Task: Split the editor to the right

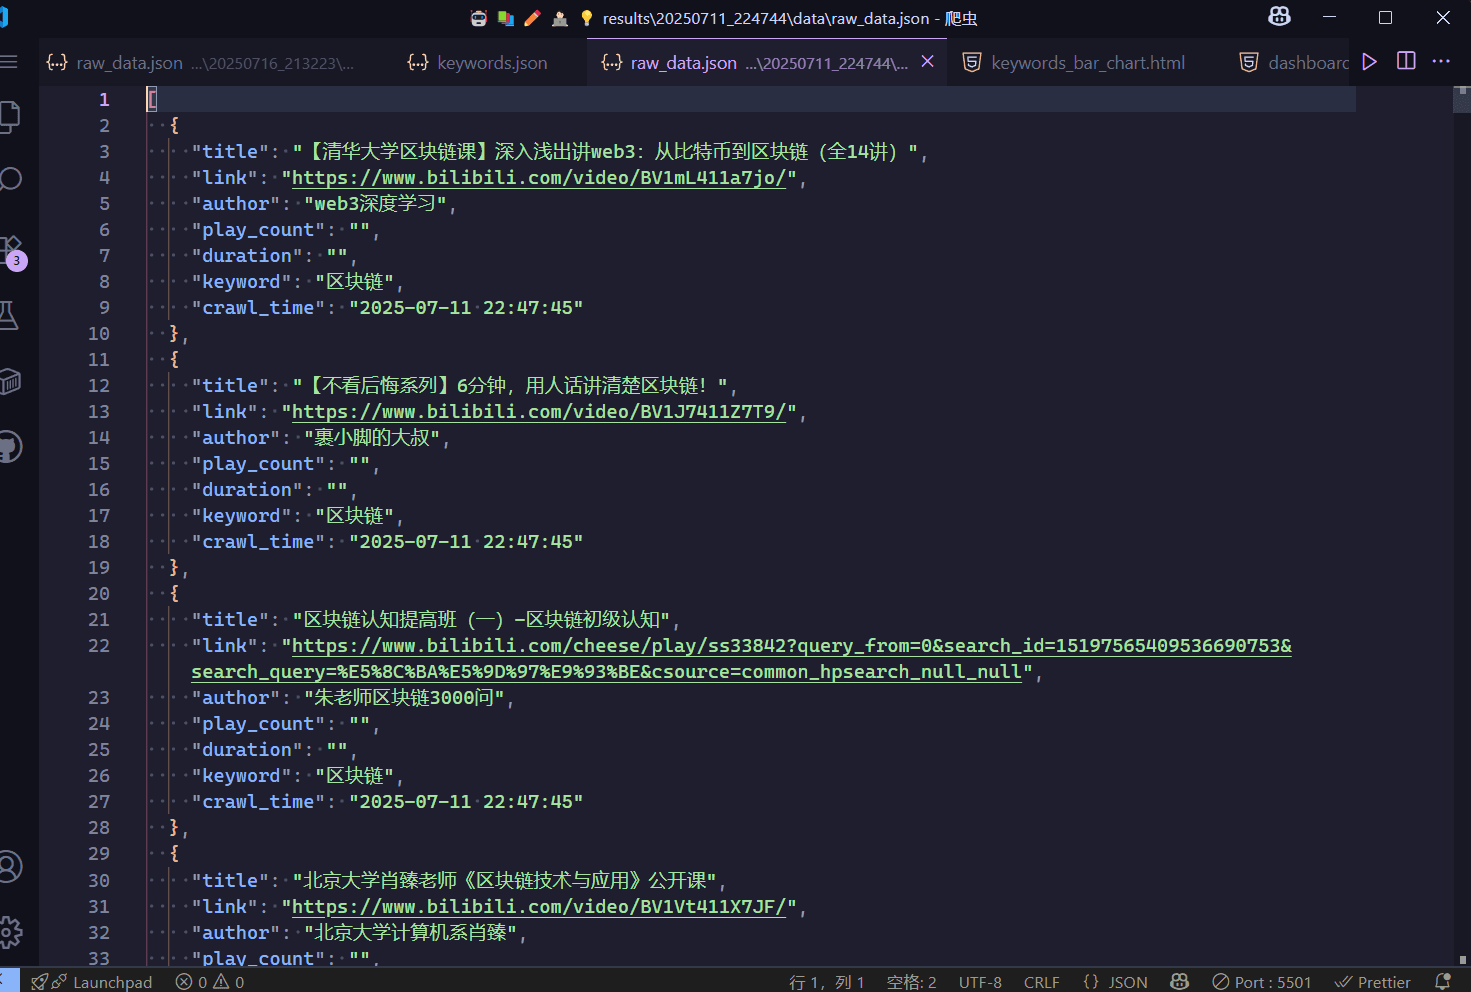Action: [x=1406, y=61]
